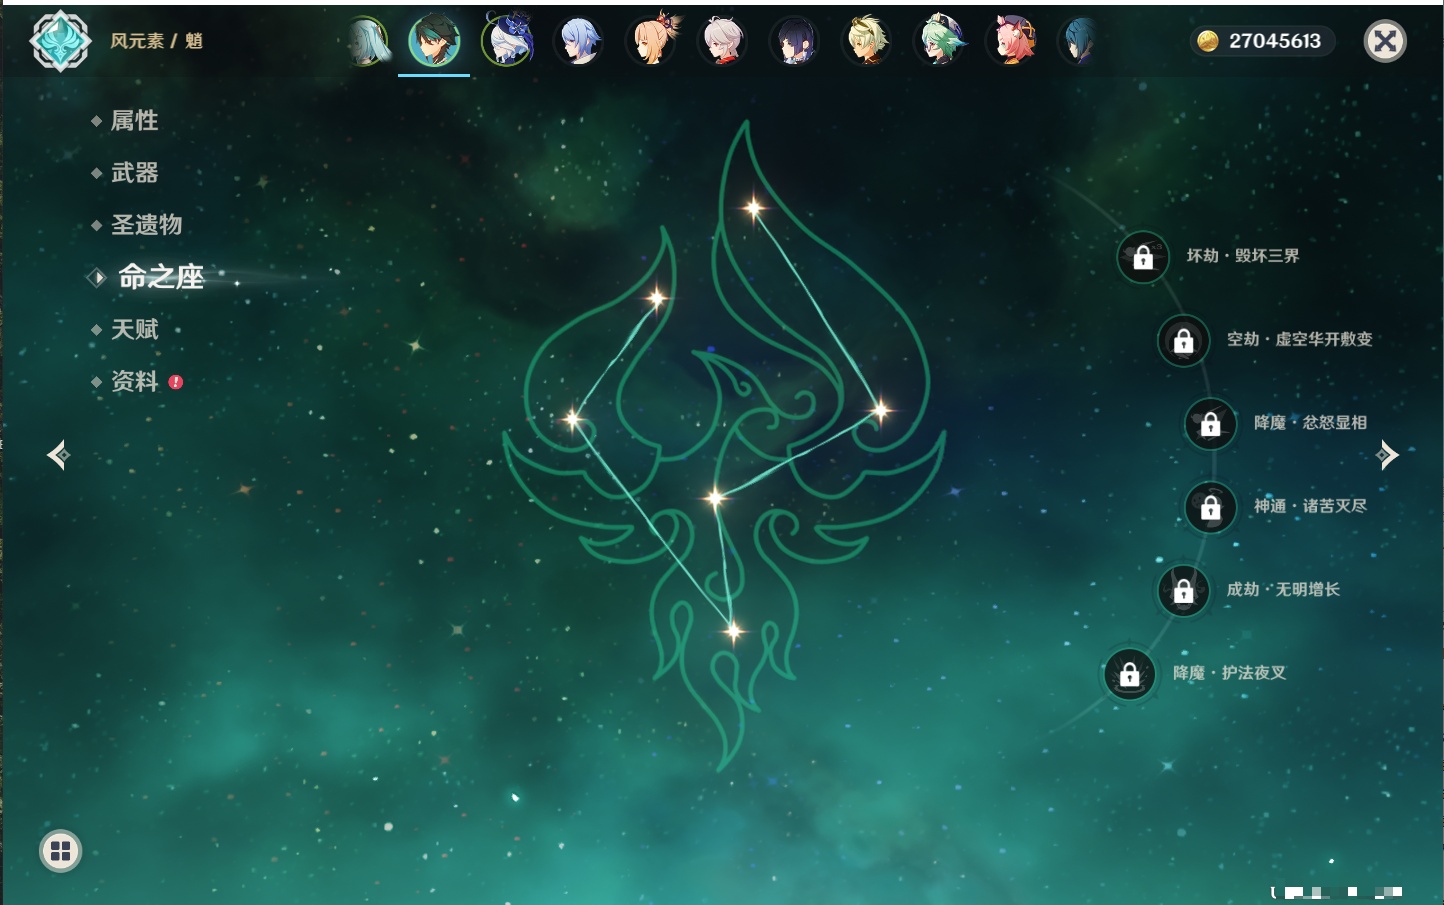
Task: Go to next character with right arrow
Action: pyautogui.click(x=1387, y=455)
